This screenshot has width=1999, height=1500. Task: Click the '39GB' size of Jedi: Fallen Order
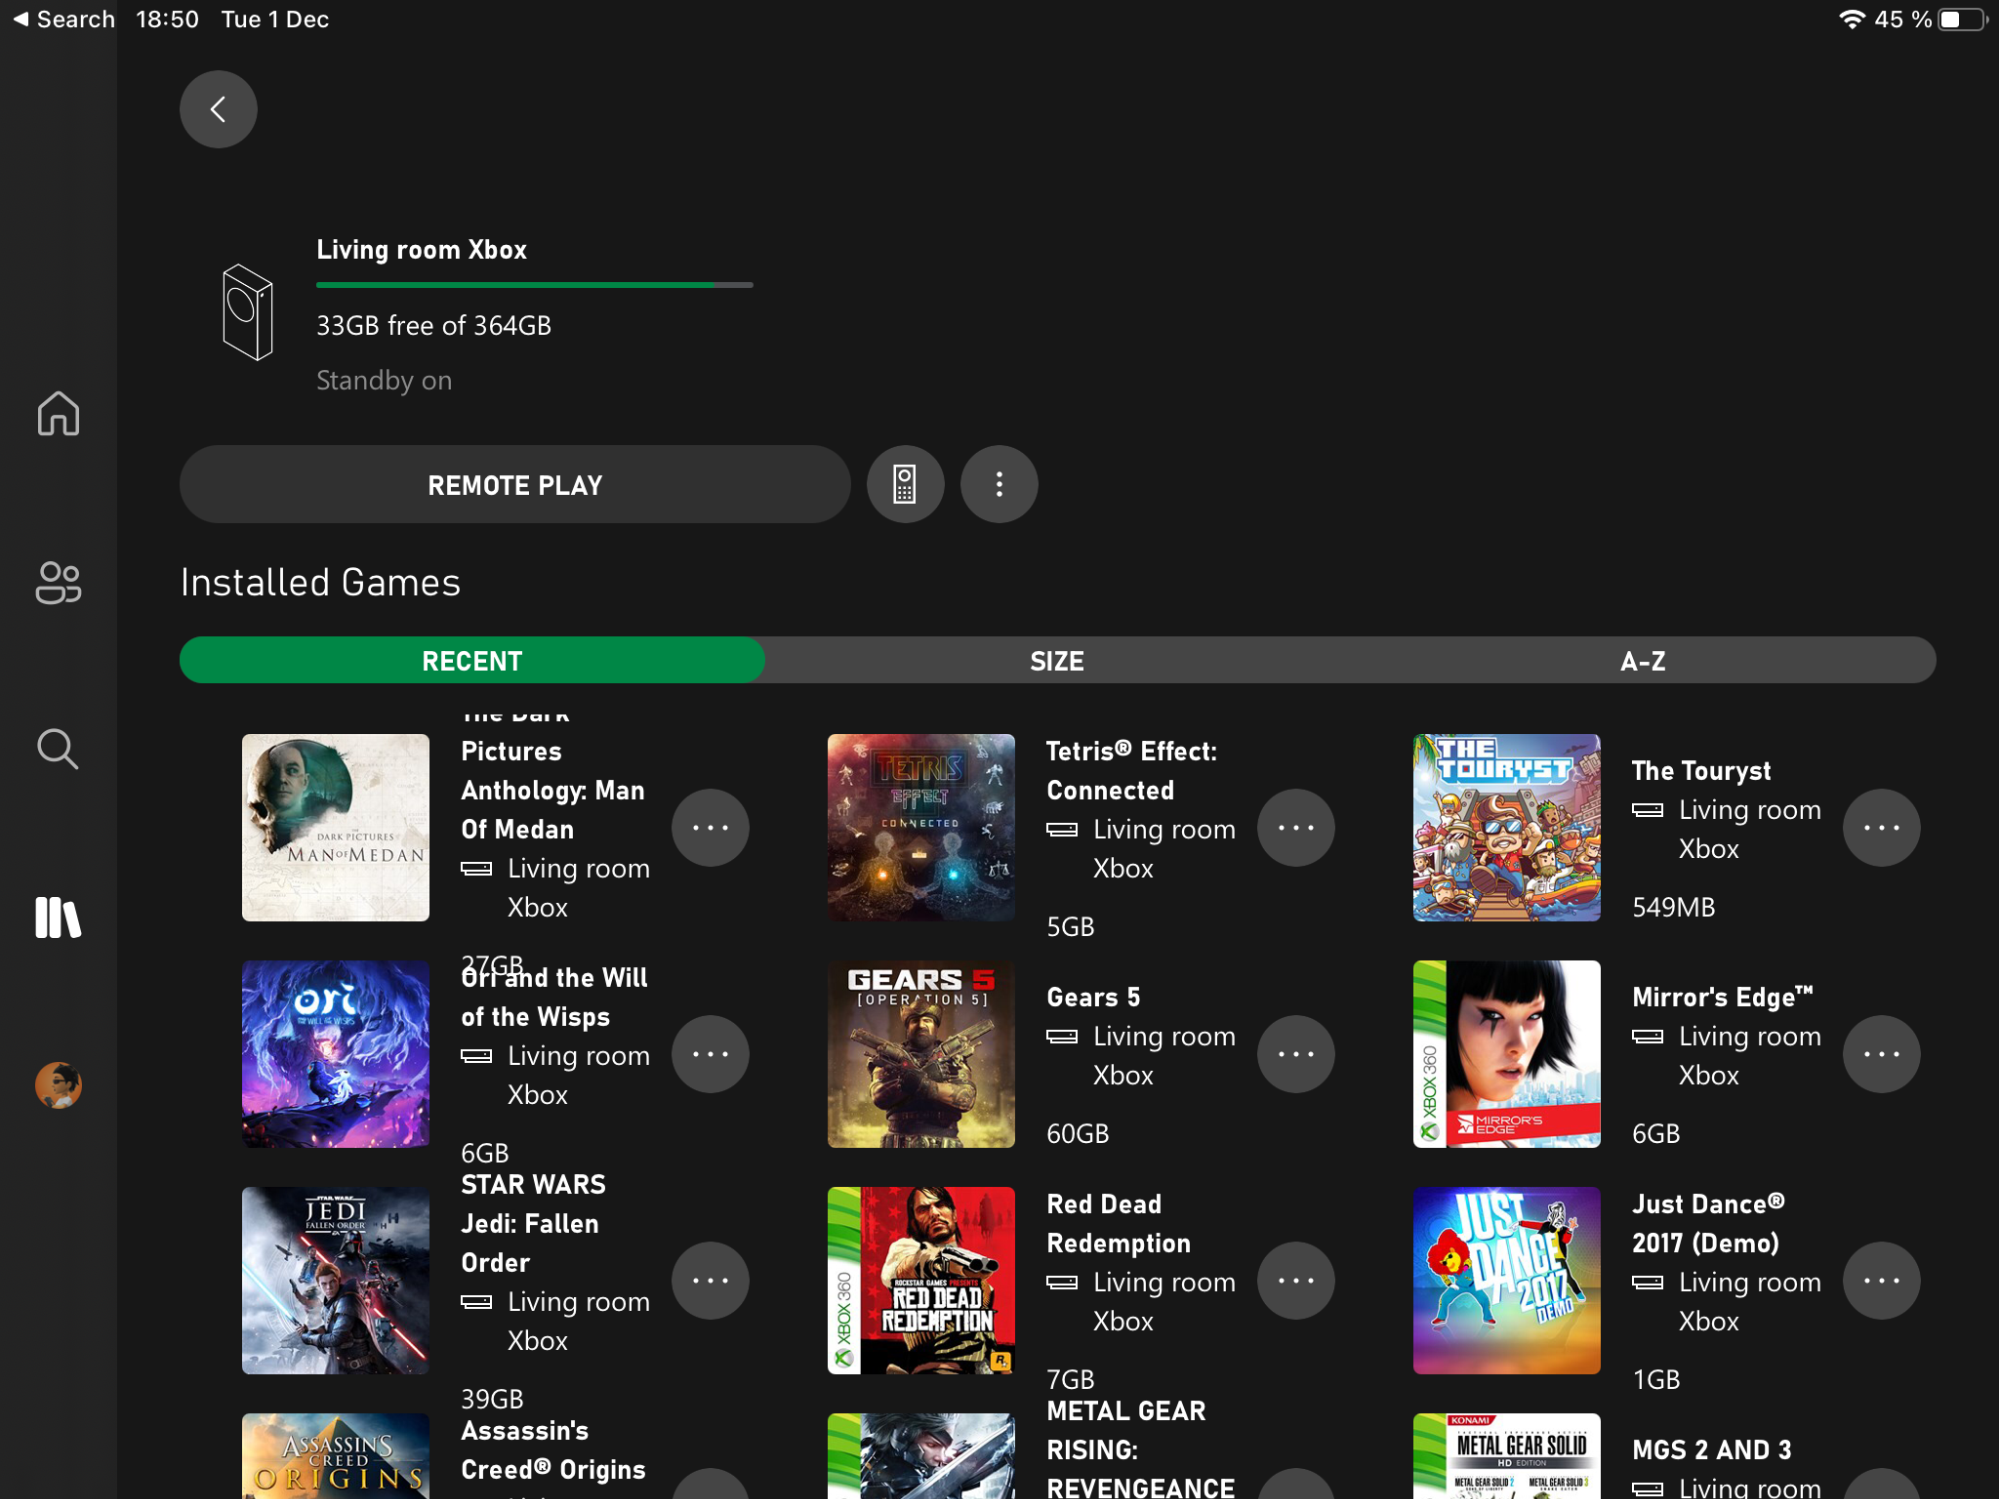click(x=492, y=1399)
